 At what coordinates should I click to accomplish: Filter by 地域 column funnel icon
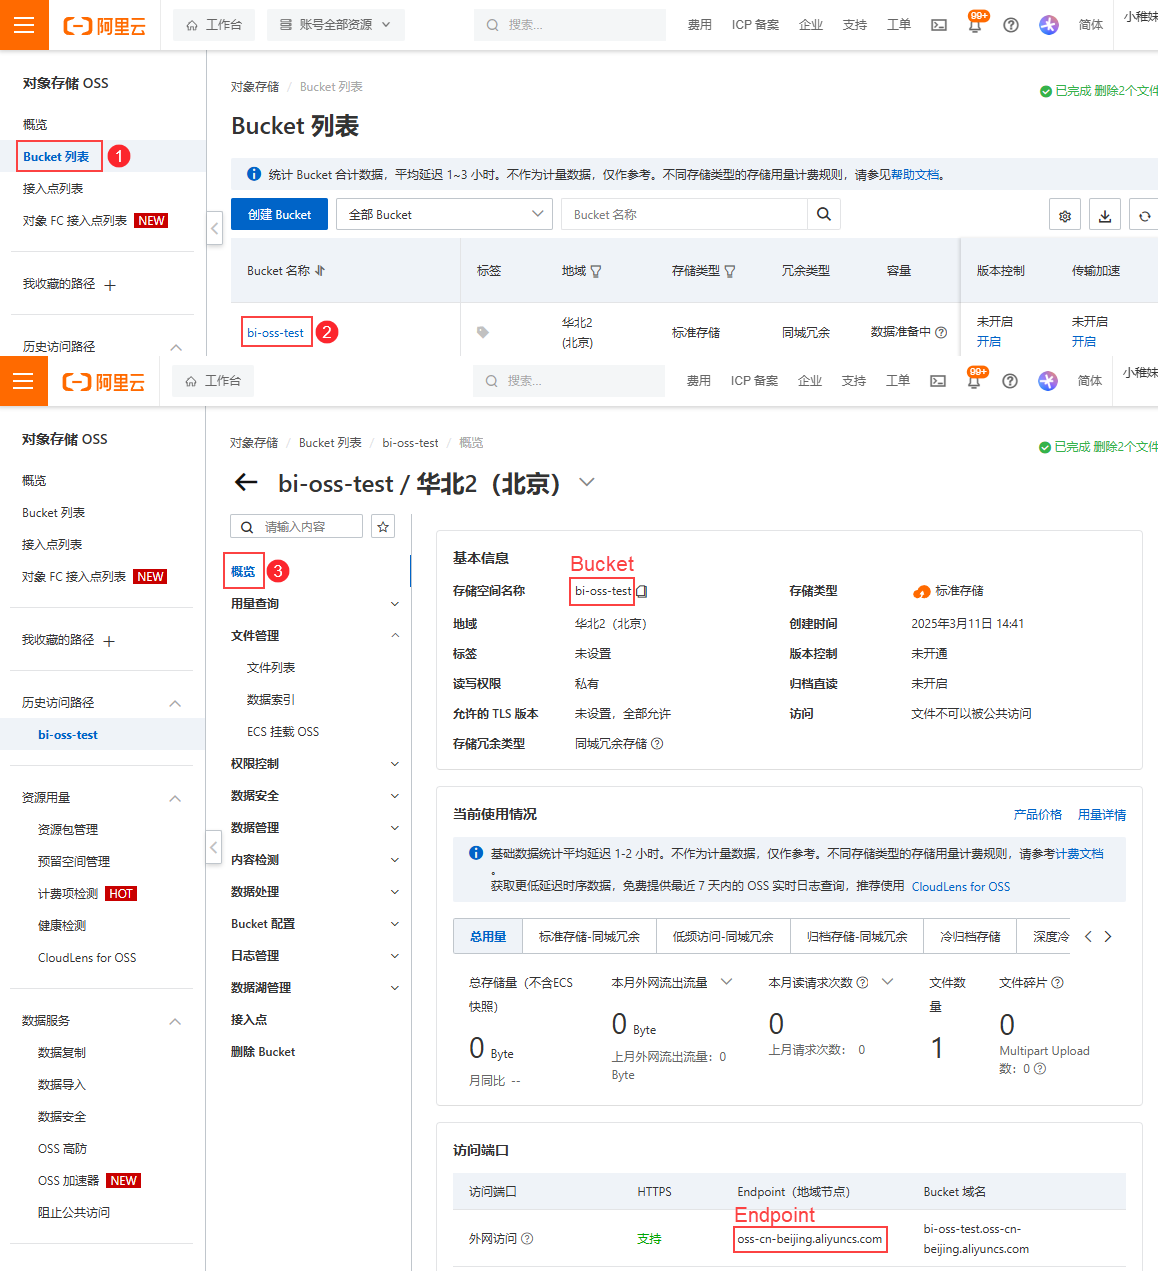[x=596, y=271]
